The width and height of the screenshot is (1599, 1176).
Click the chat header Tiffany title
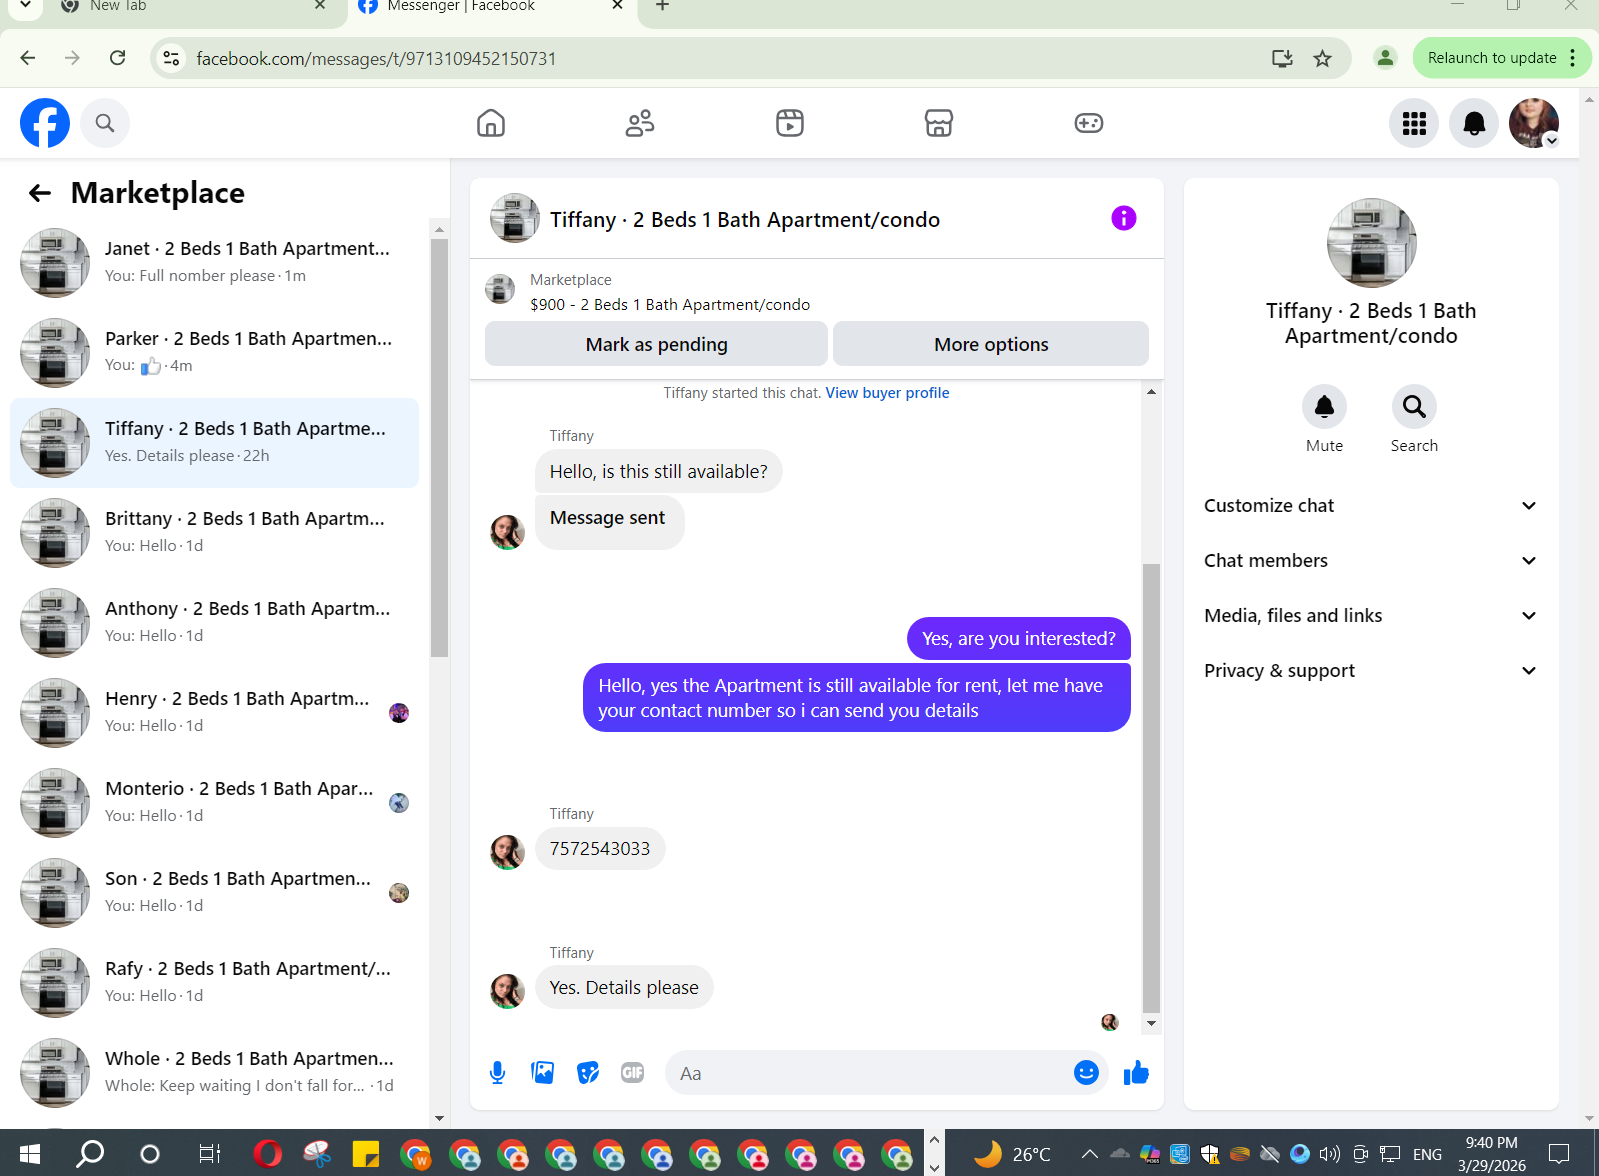745,219
